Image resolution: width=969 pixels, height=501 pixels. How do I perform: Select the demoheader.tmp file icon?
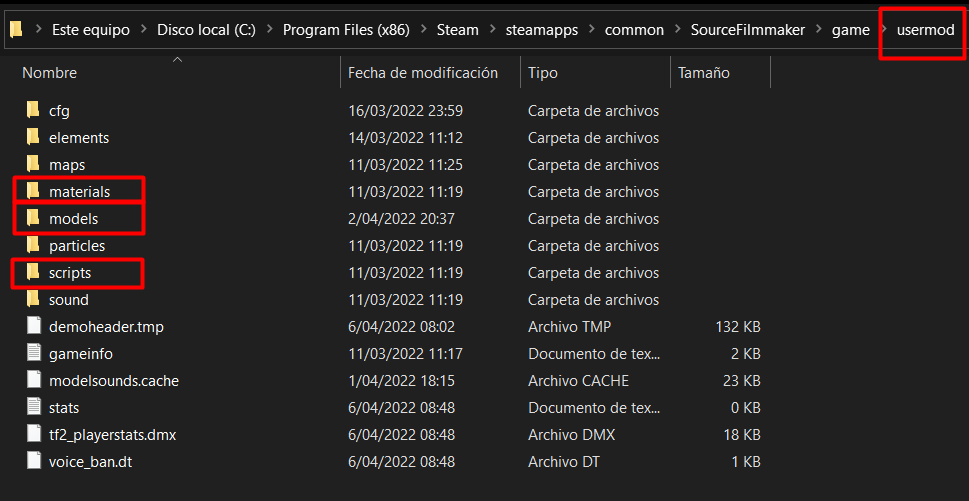[x=33, y=326]
